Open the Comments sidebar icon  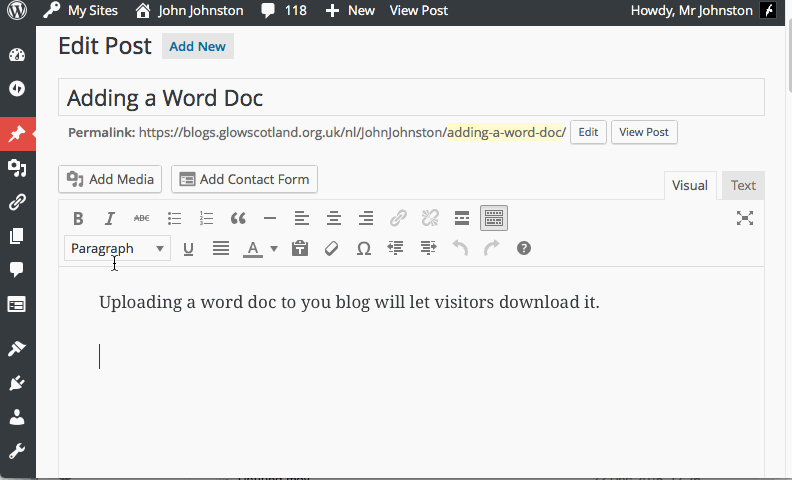coord(17,269)
